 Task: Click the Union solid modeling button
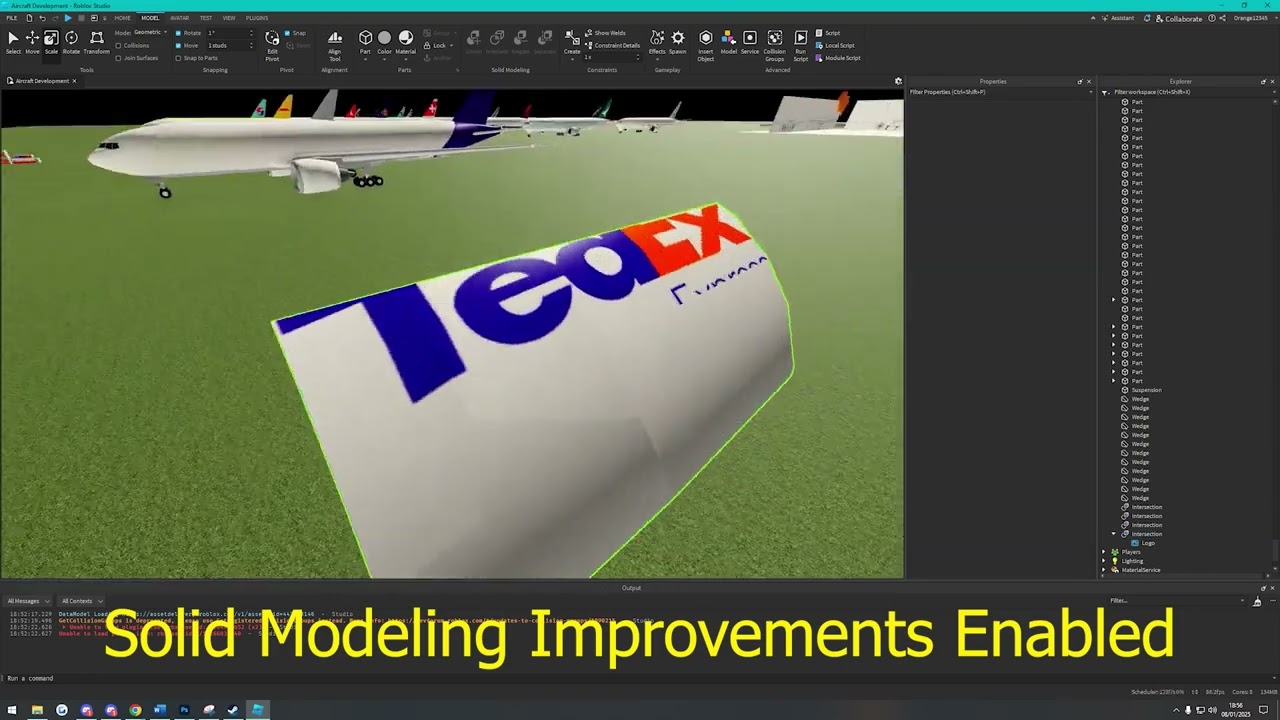click(x=473, y=42)
